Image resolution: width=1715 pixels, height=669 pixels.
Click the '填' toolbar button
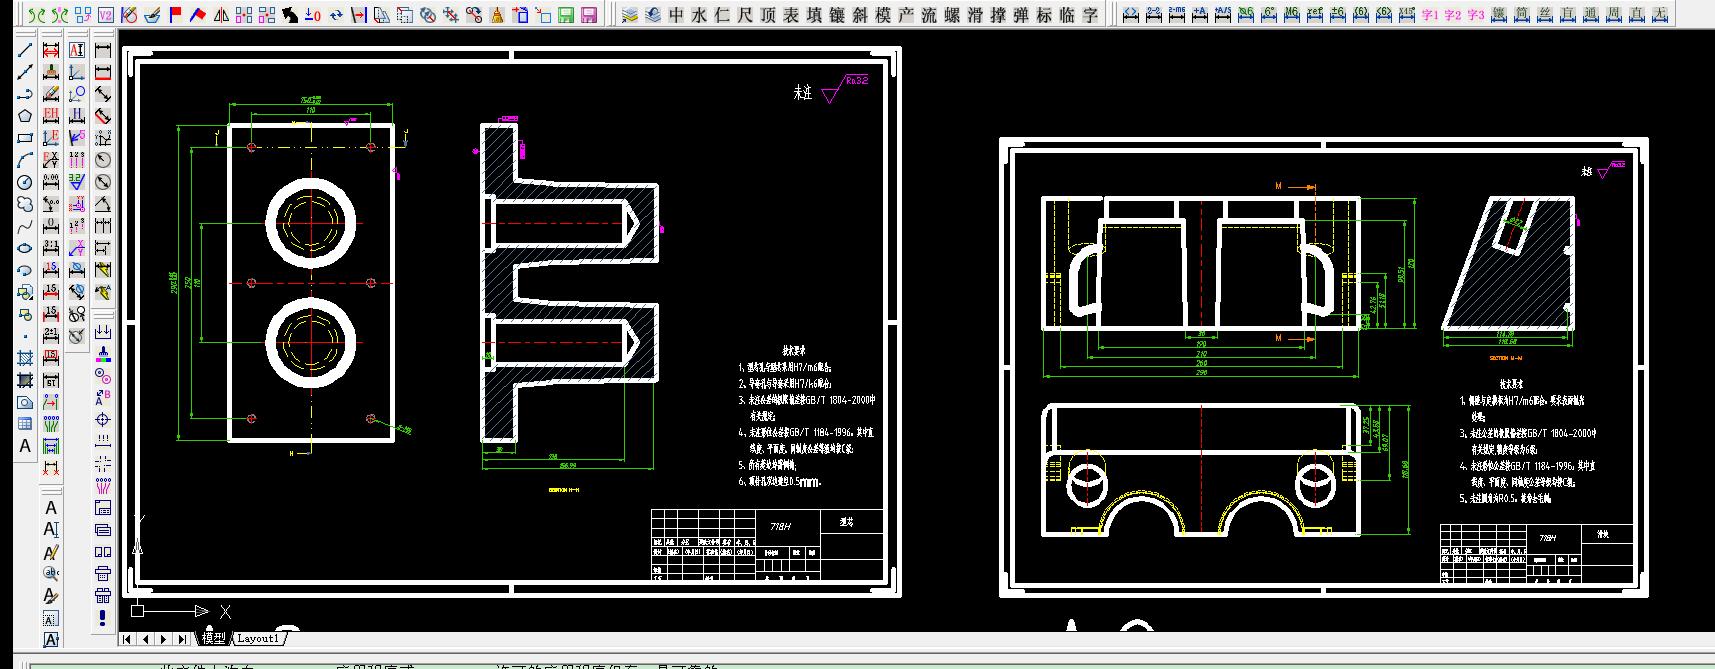[814, 15]
